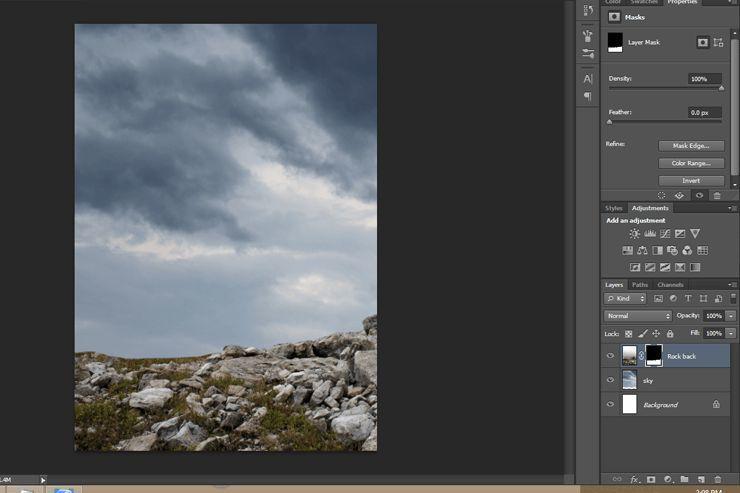Screen dimensions: 740x493
Task: Open the Normal blend mode dropdown
Action: (638, 316)
